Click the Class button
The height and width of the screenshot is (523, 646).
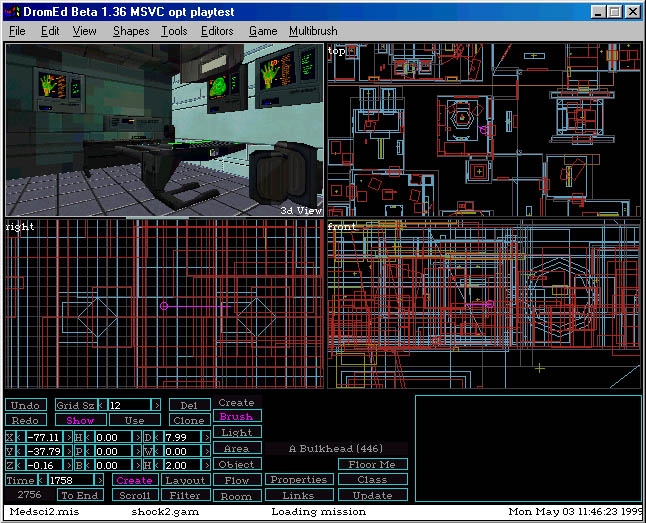372,479
